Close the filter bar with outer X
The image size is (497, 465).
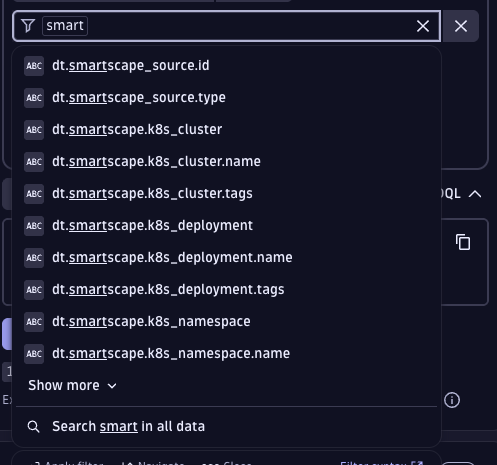click(x=461, y=26)
